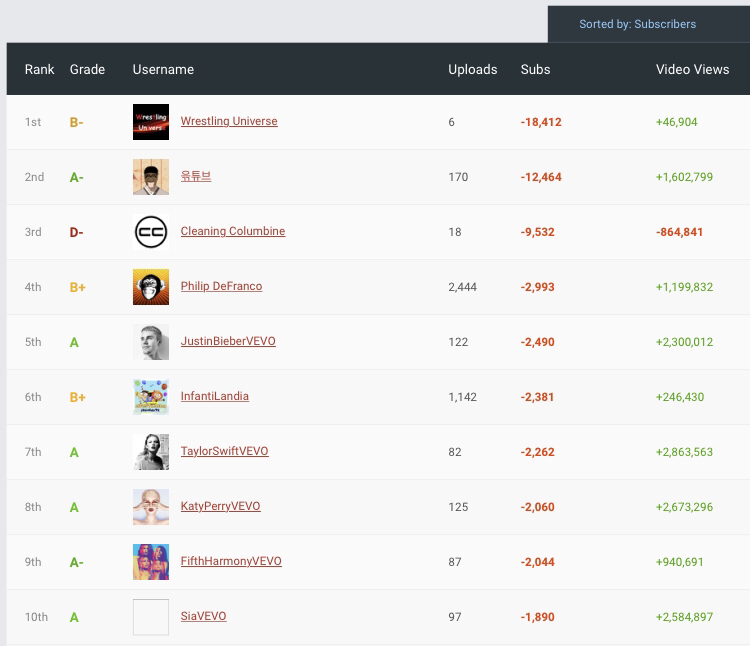The height and width of the screenshot is (646, 750).
Task: Click the A- grade in FifthHarmonyVEVO row
Action: tap(77, 562)
